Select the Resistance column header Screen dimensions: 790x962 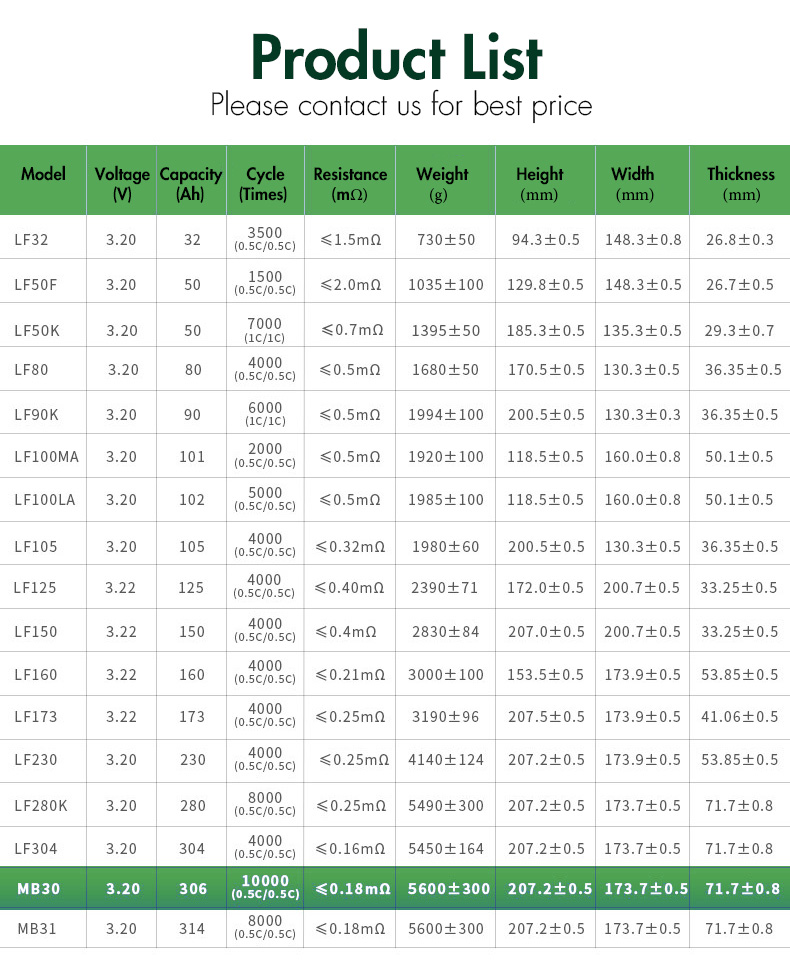click(350, 184)
